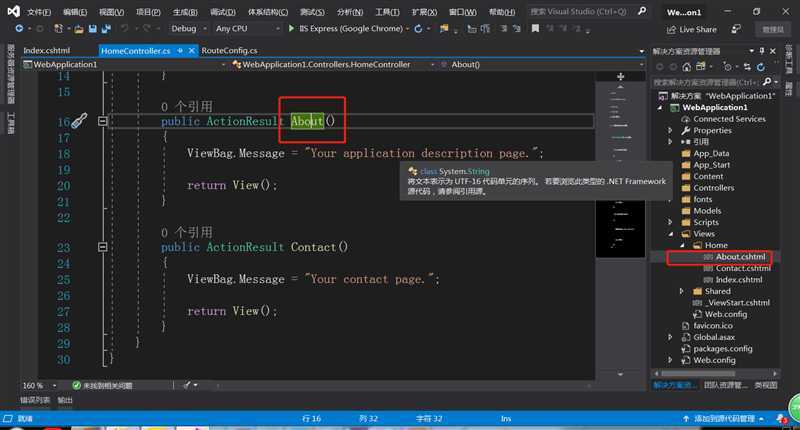Click the Save All toolbar icon
Image resolution: width=800 pixels, height=430 pixels.
click(x=106, y=29)
